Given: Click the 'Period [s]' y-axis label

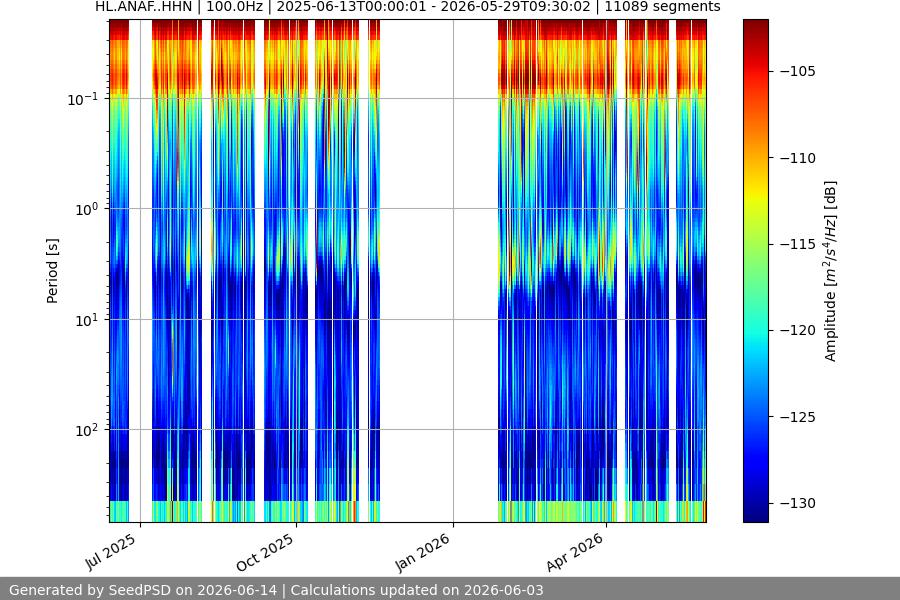Looking at the screenshot, I should click(x=52, y=271).
